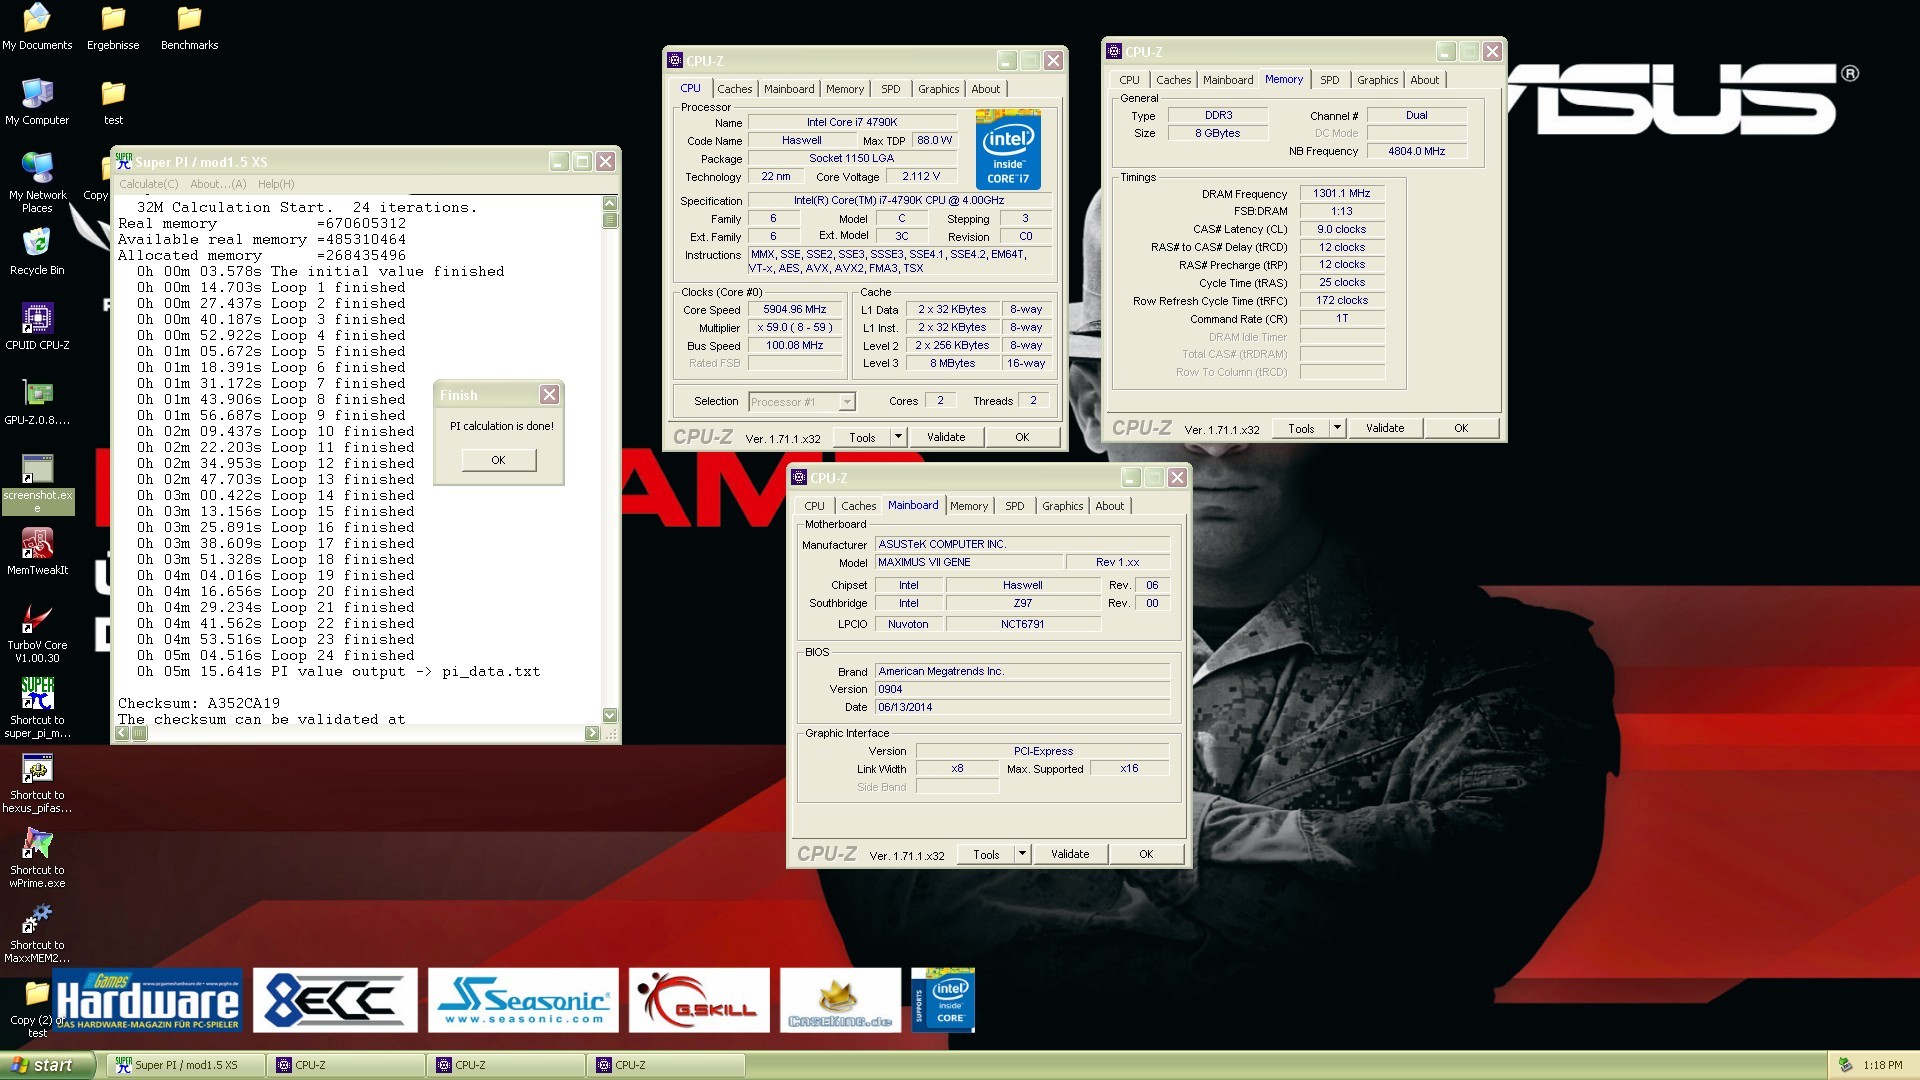Click Loop 24 finished line in Super PI
Screen dimensions: 1920x1080
point(275,656)
